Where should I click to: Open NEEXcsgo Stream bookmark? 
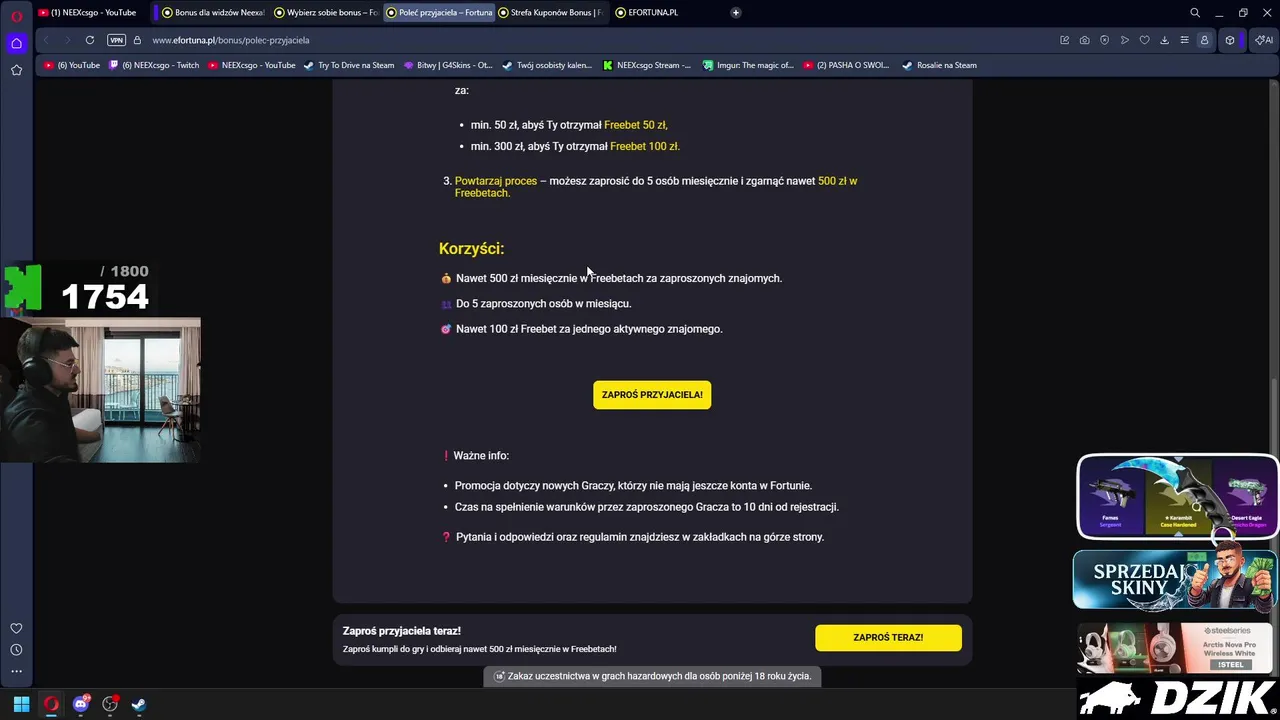[x=647, y=65]
